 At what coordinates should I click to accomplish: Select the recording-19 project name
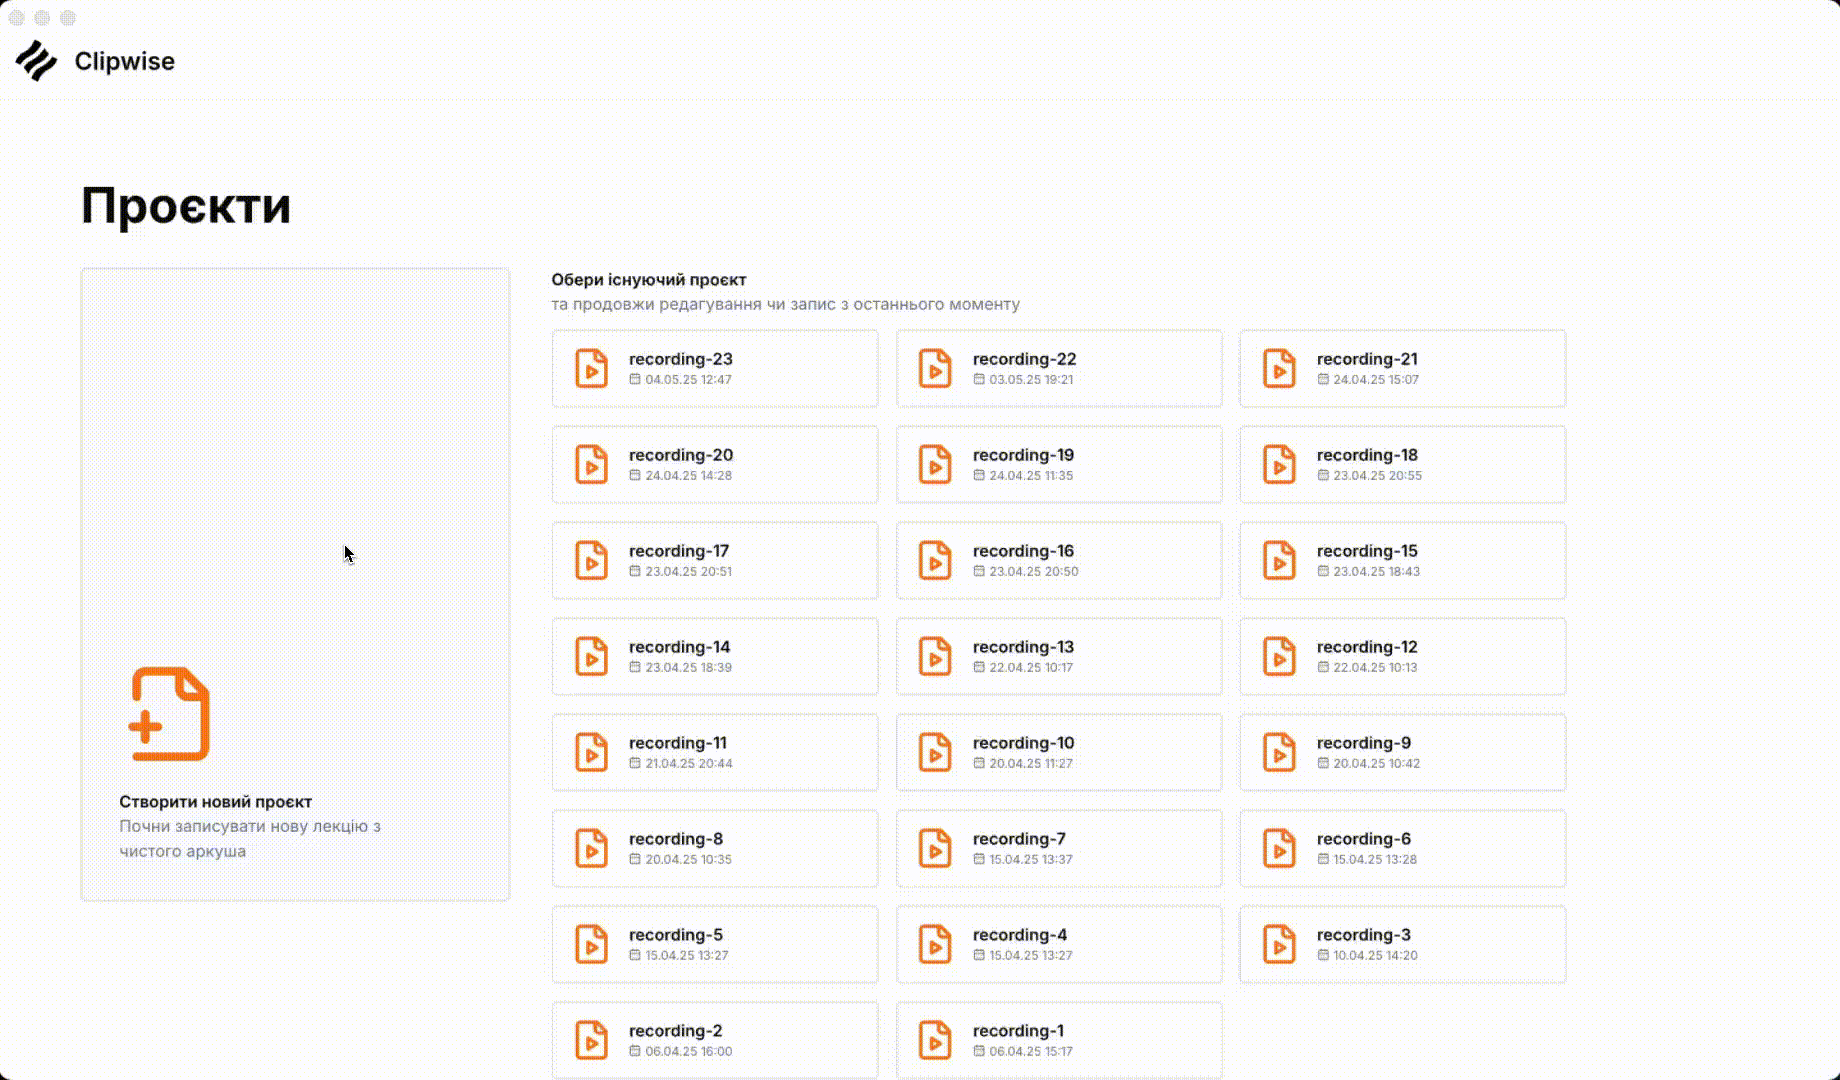point(1023,455)
